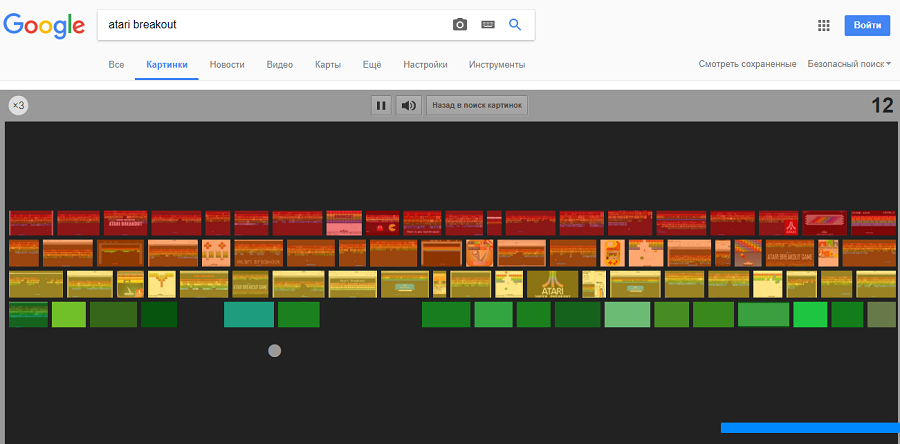
Task: Click the teal green brick
Action: point(249,314)
